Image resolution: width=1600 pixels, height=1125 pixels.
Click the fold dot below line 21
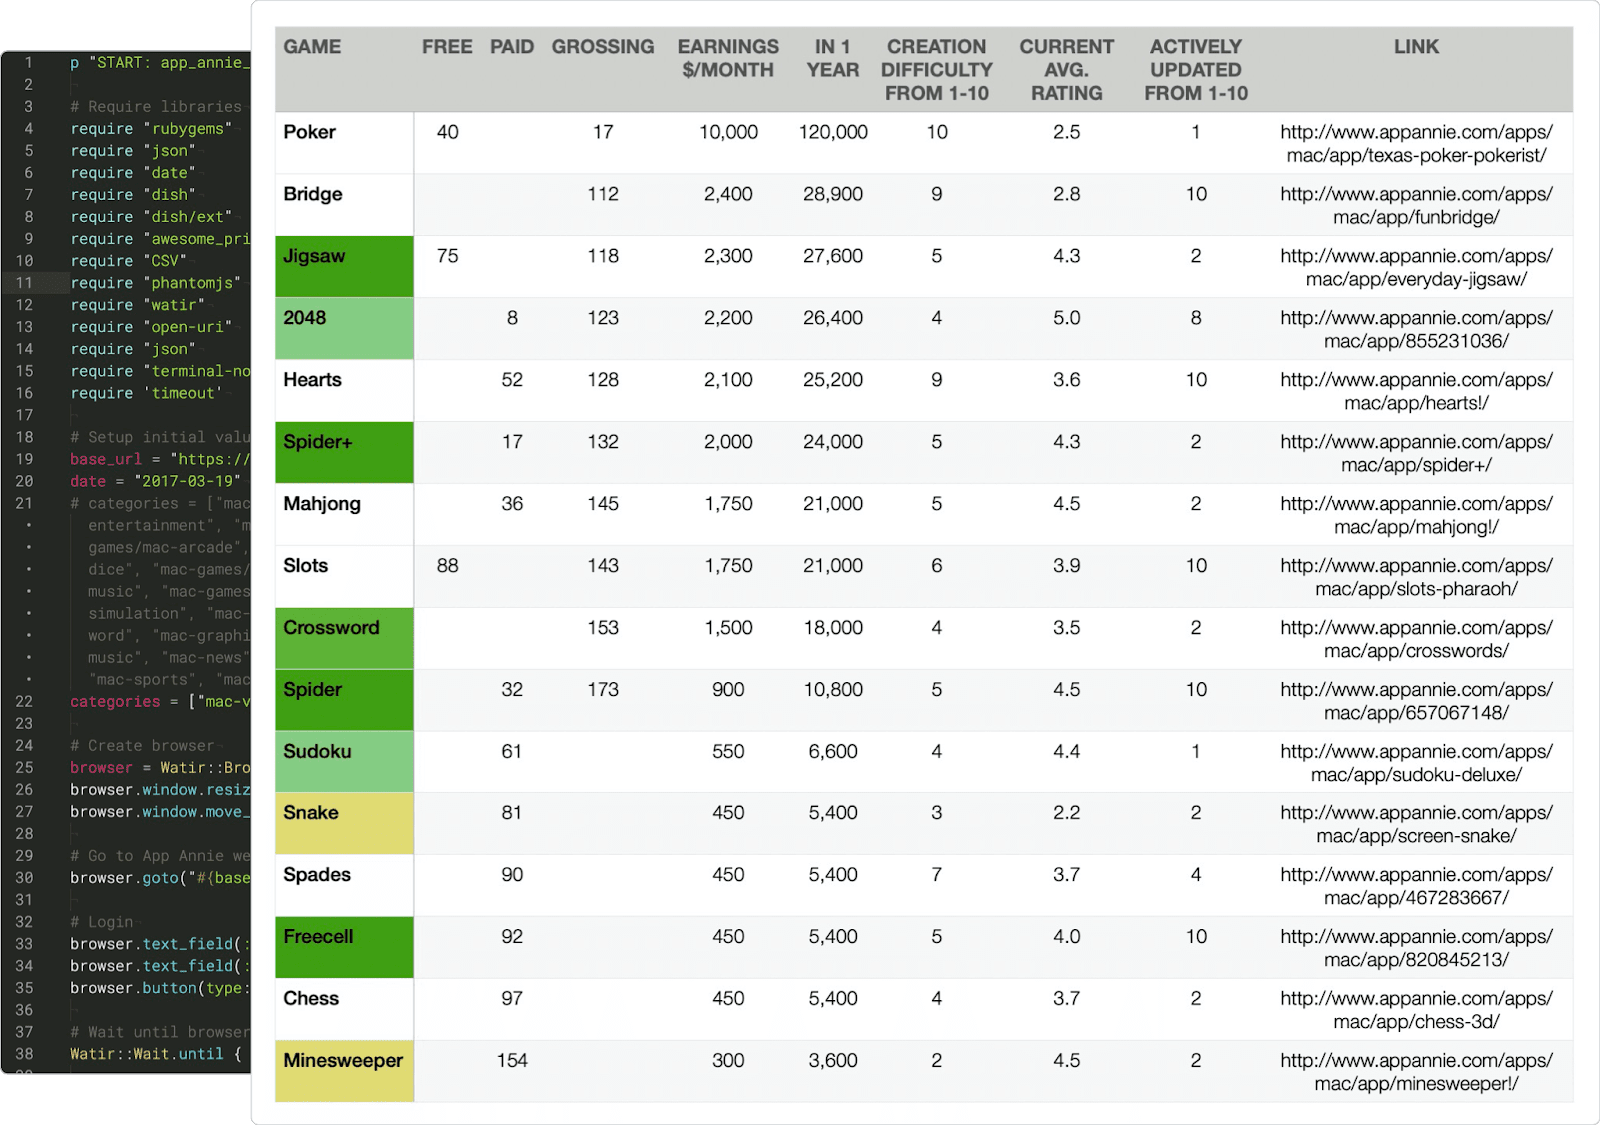pyautogui.click(x=28, y=525)
